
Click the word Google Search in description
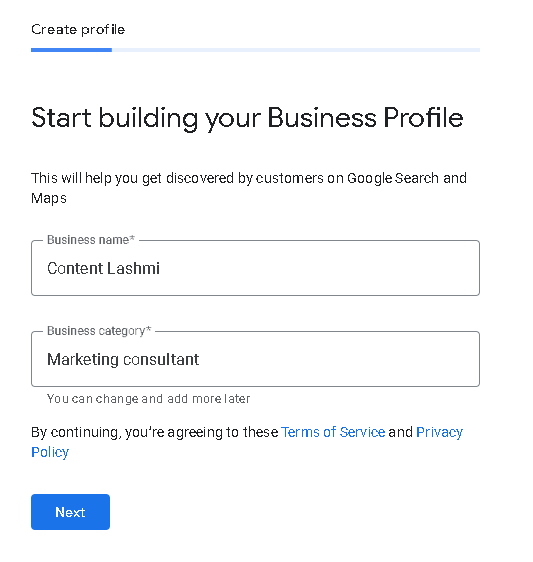coord(393,178)
